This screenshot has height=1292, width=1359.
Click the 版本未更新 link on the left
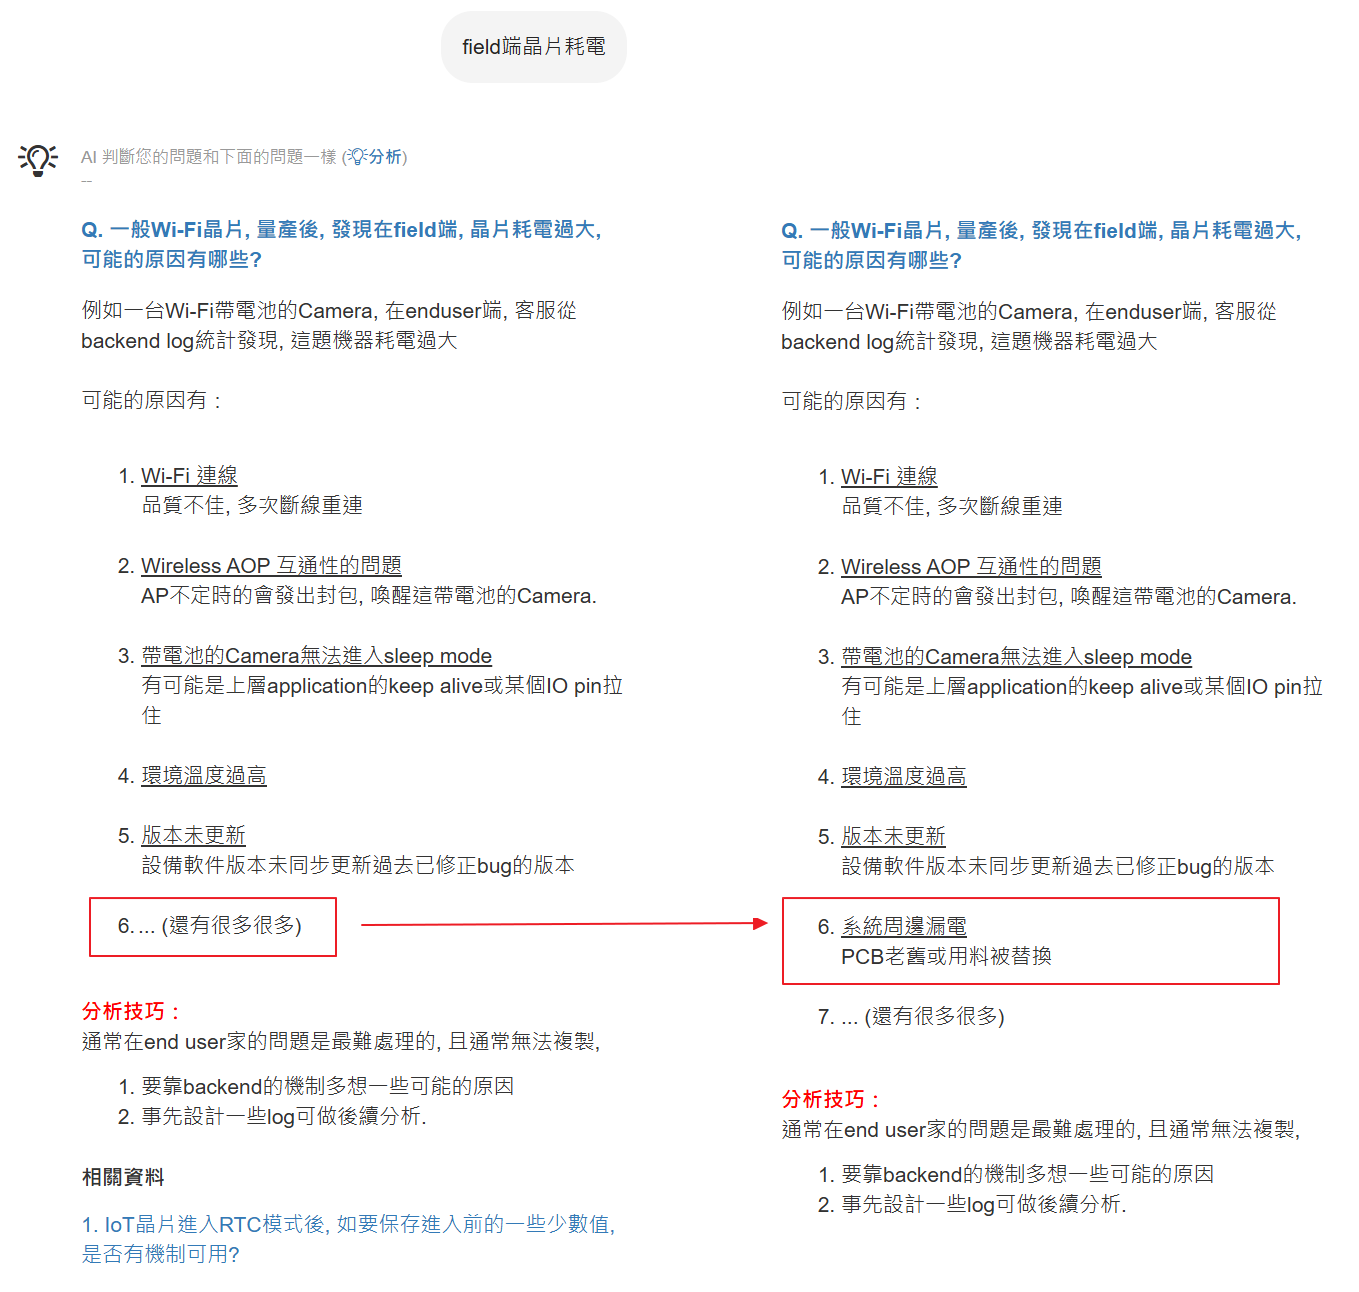coord(192,835)
